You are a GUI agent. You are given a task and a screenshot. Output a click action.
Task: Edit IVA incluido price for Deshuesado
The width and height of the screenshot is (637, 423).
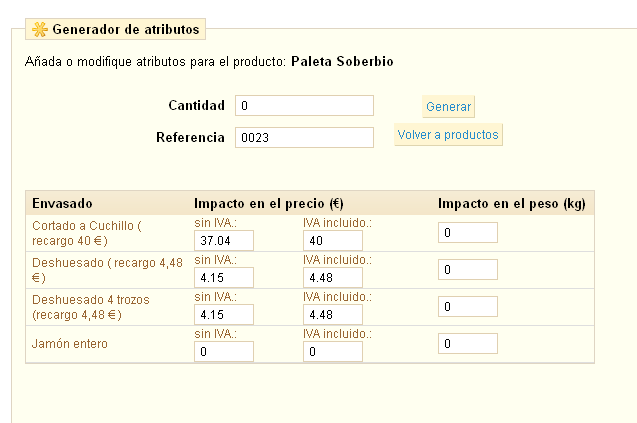tap(332, 277)
